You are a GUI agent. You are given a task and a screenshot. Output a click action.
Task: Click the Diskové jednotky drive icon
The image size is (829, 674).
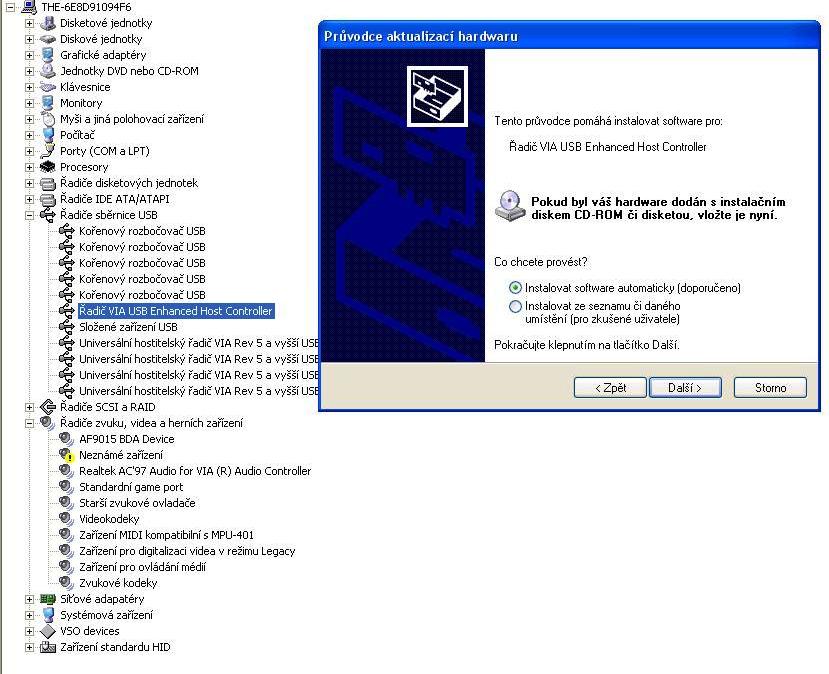pos(48,39)
